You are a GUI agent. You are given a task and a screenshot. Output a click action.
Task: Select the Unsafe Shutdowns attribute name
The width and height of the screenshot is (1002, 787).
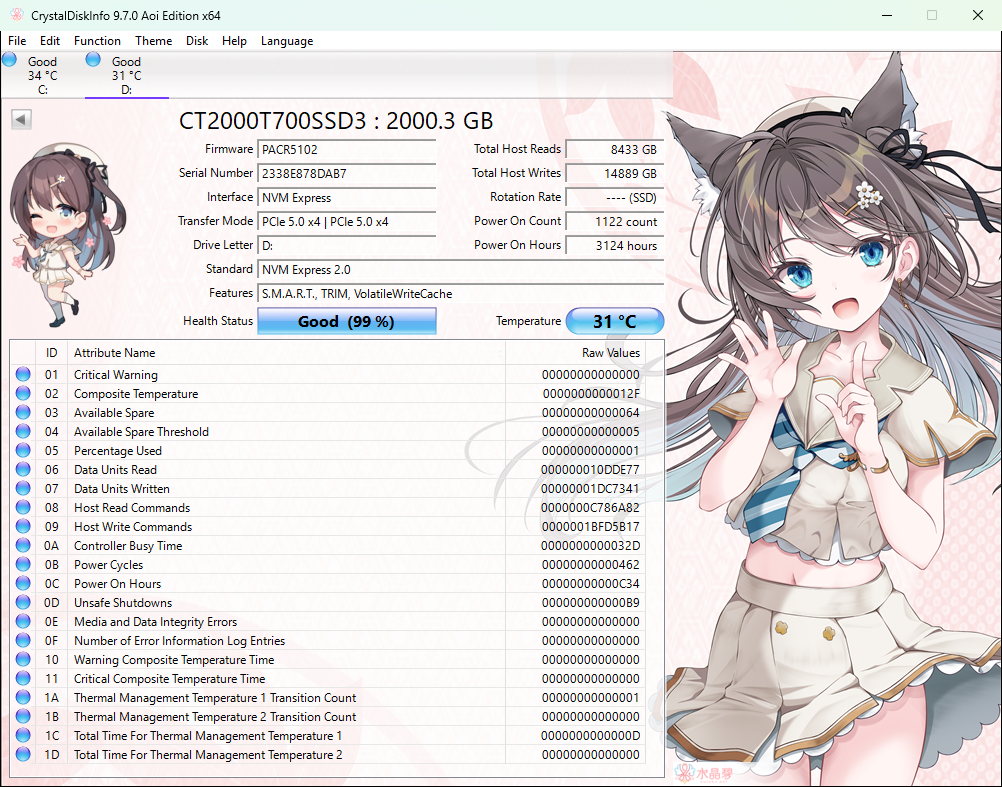123,603
